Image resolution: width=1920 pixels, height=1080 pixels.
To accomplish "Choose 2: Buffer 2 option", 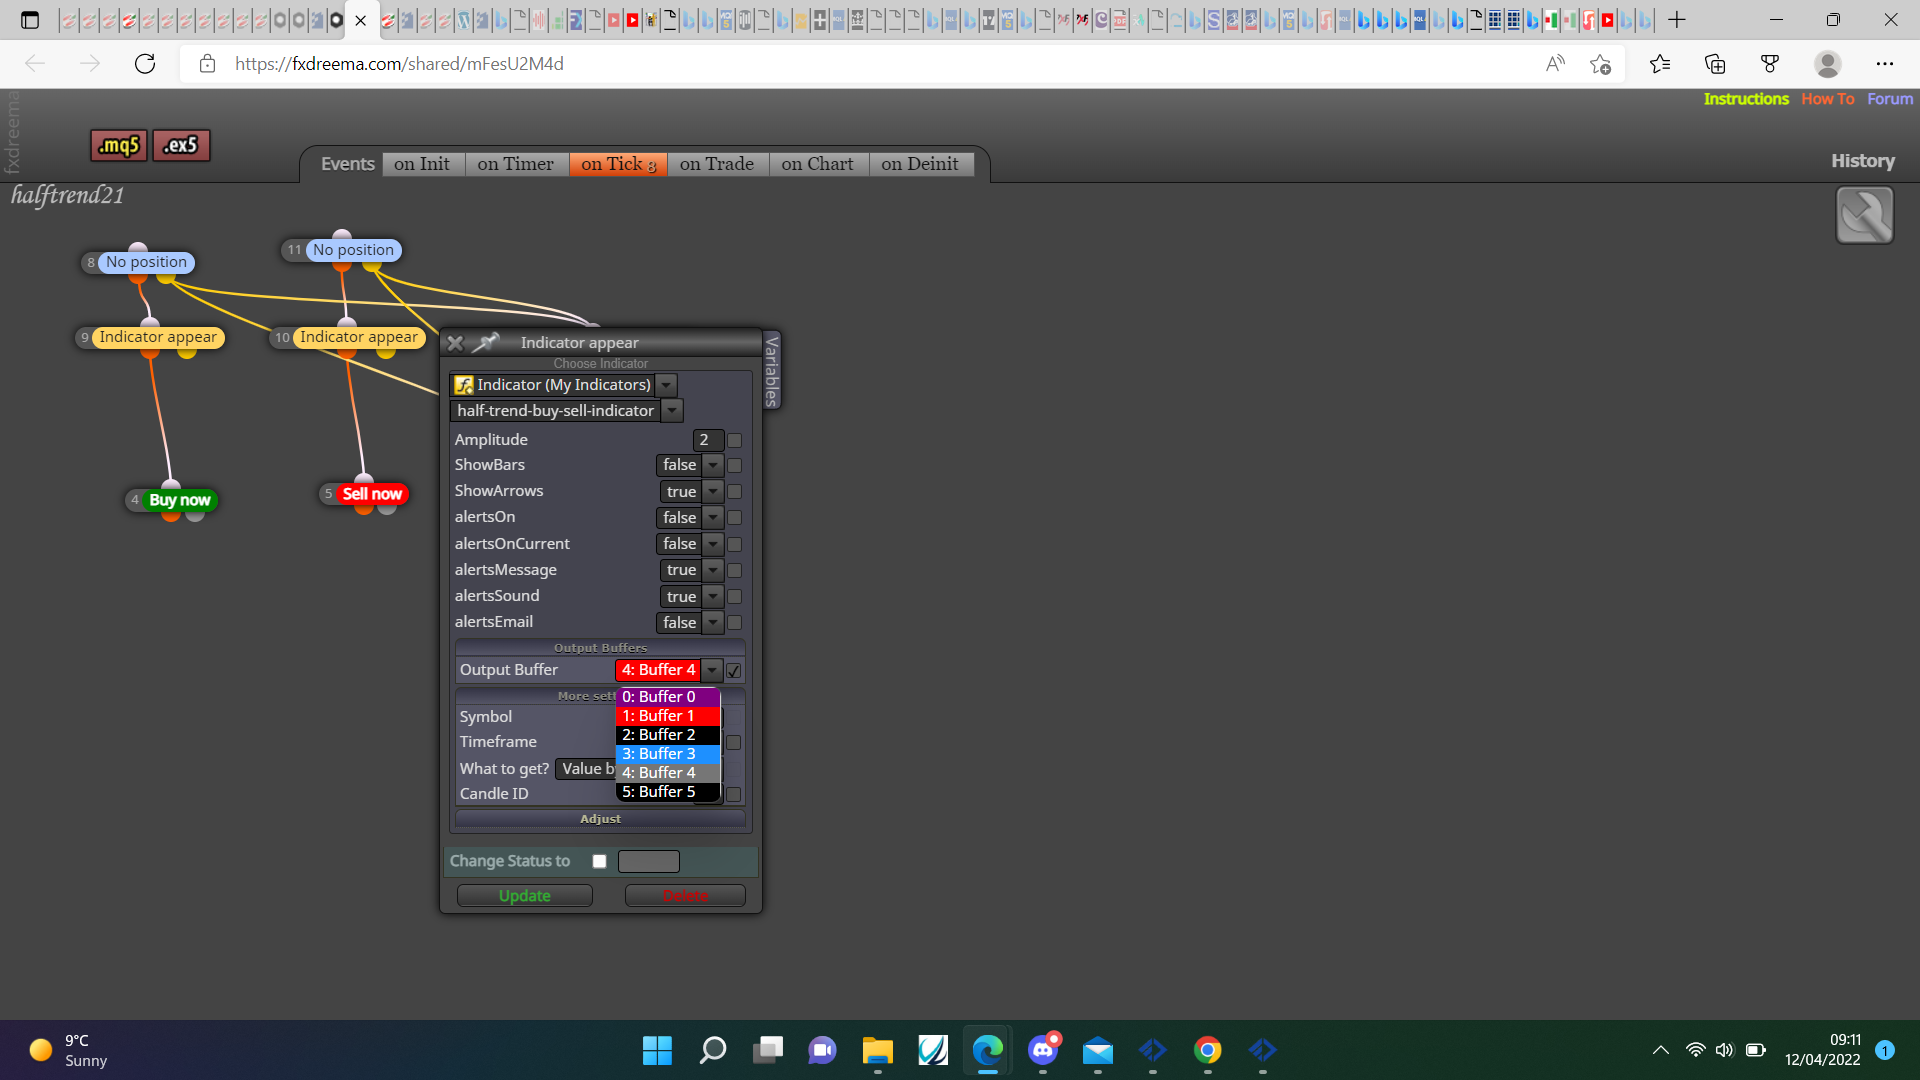I will [668, 735].
